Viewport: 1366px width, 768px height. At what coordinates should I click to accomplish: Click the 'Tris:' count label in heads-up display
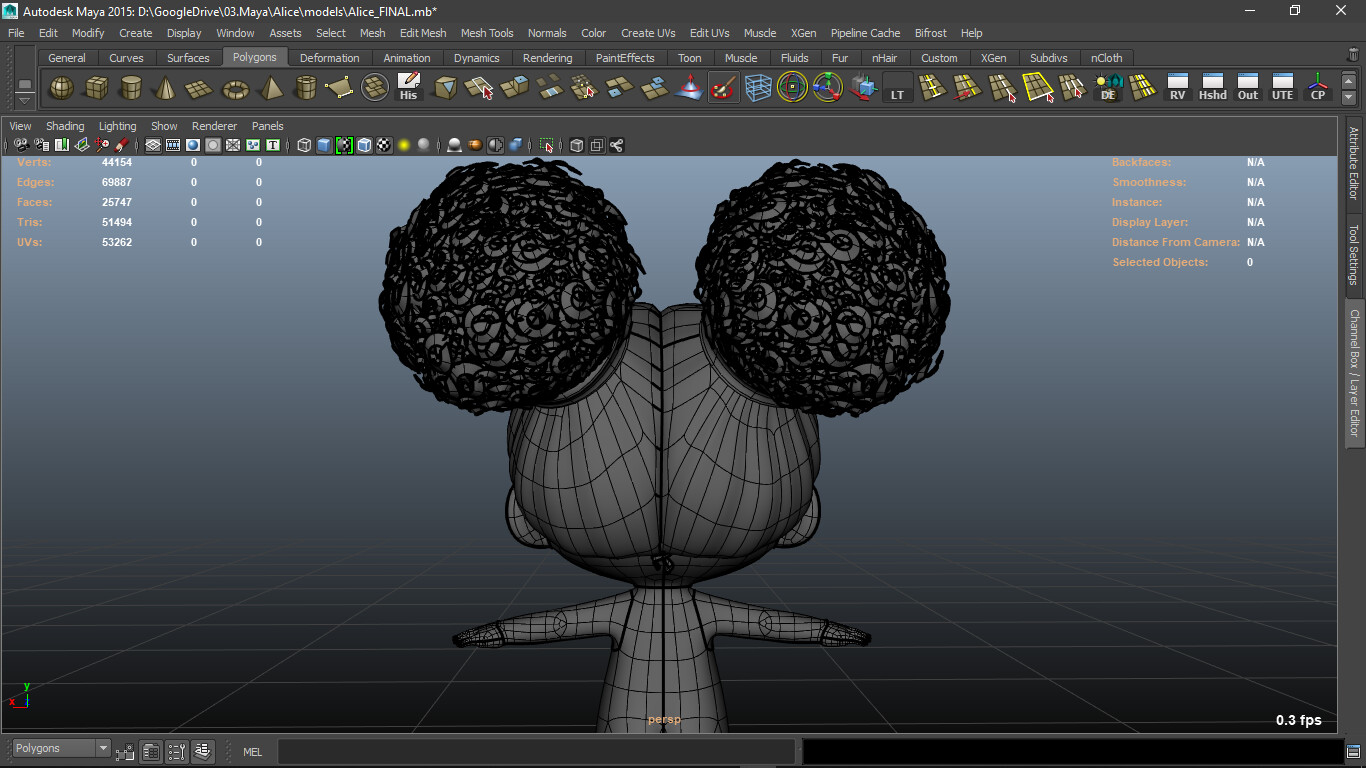(x=30, y=222)
